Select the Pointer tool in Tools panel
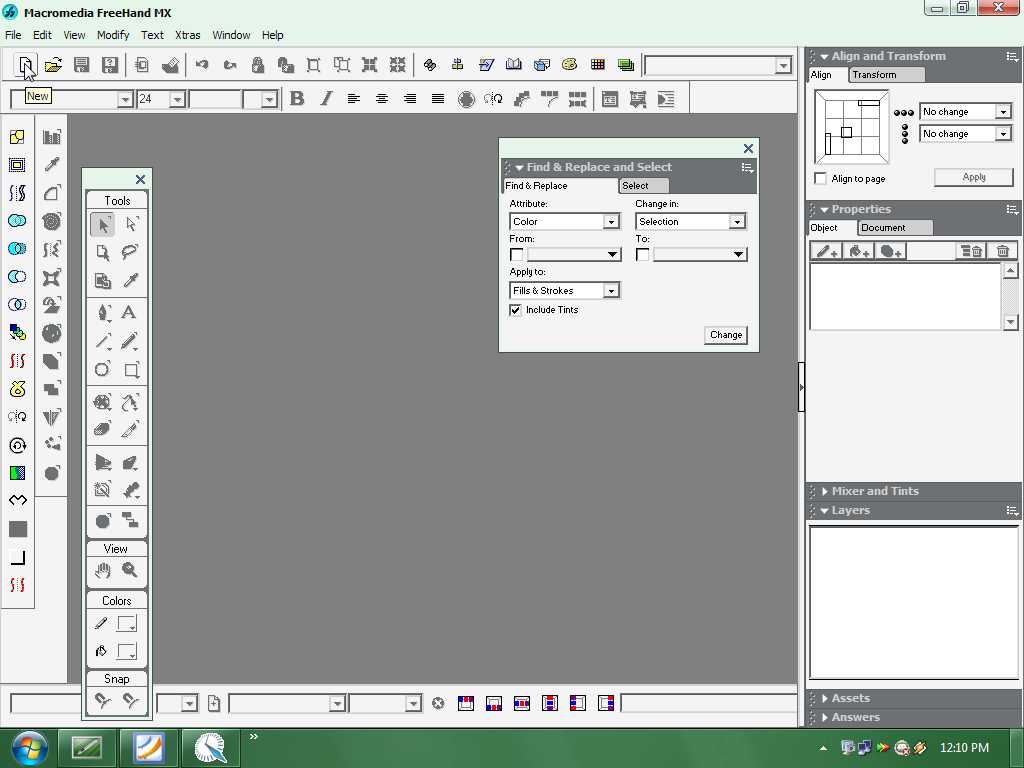The width and height of the screenshot is (1024, 768). [103, 225]
